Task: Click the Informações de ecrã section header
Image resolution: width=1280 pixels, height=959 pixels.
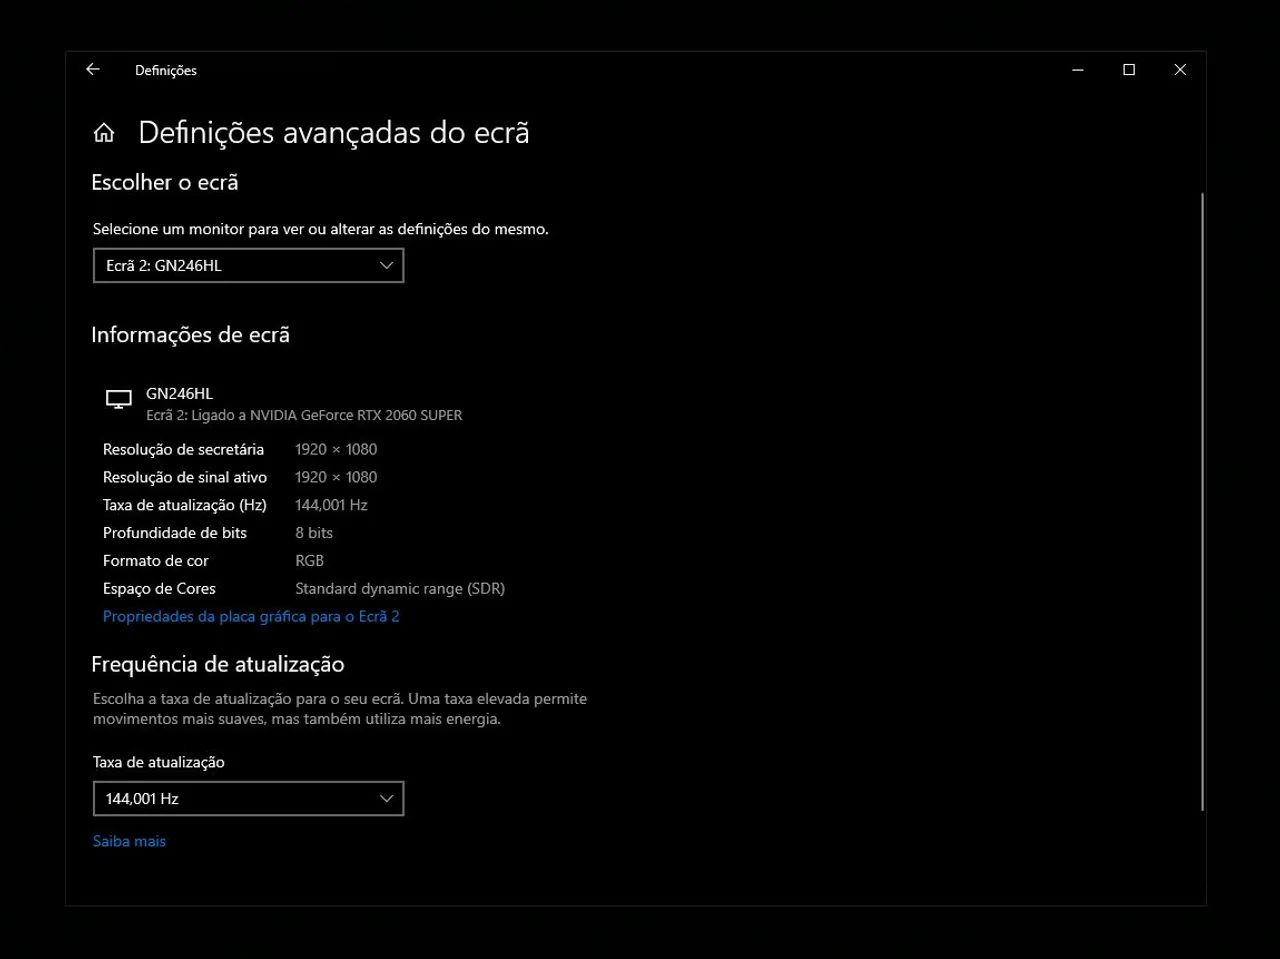Action: click(190, 334)
